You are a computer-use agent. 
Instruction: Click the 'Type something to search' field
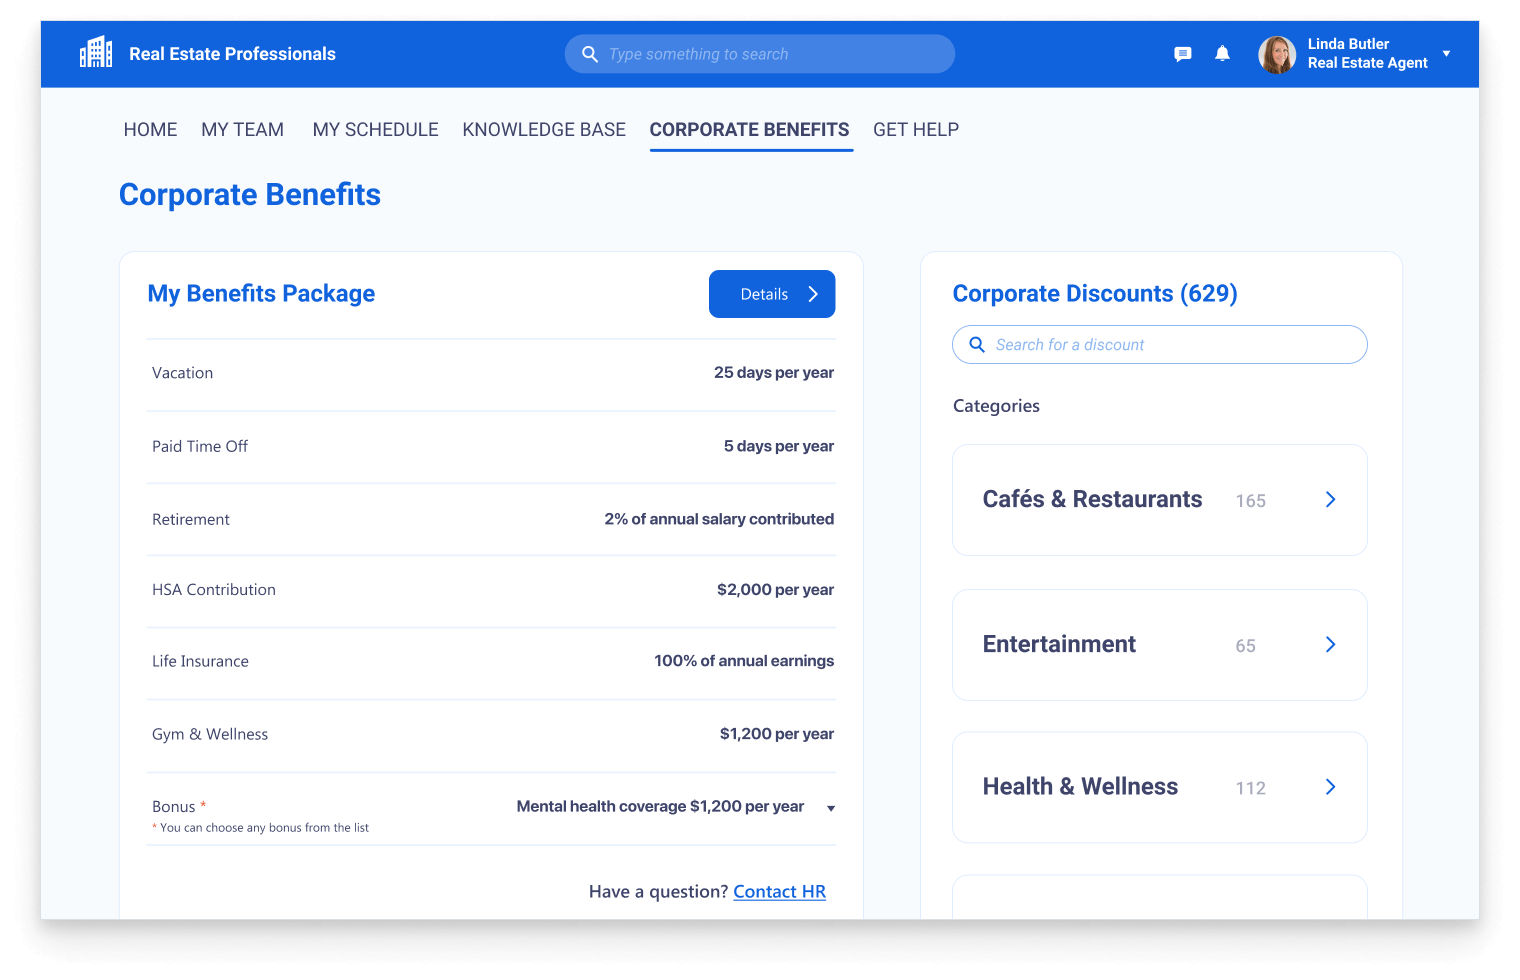[770, 54]
